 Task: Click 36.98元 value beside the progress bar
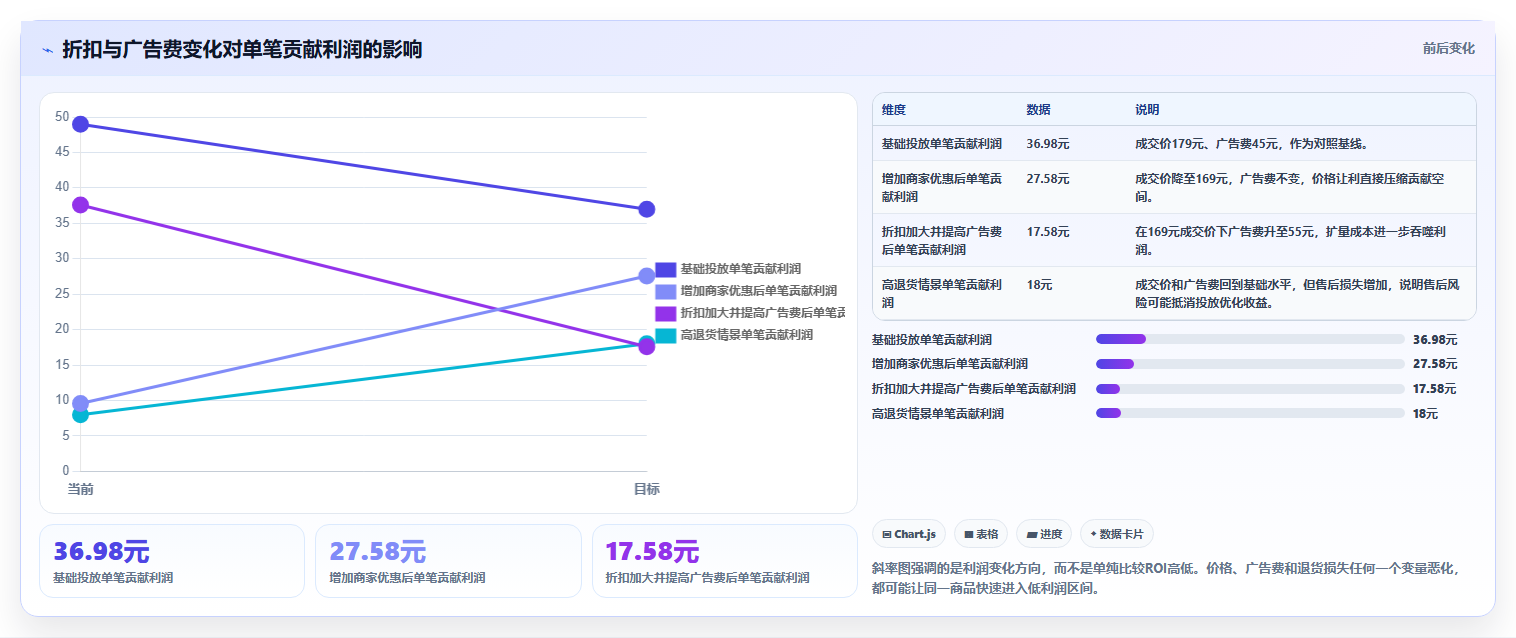[1435, 340]
